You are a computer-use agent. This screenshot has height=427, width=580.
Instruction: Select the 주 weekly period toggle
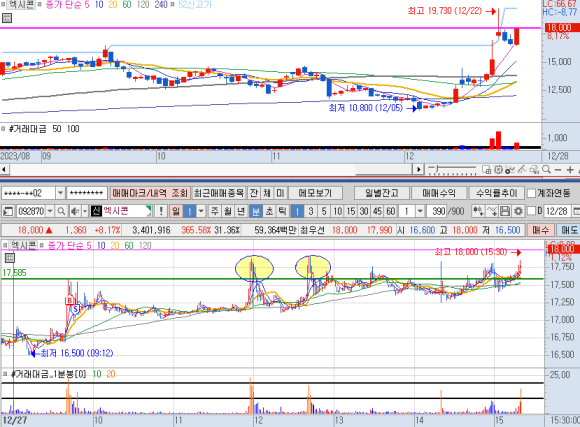point(215,211)
